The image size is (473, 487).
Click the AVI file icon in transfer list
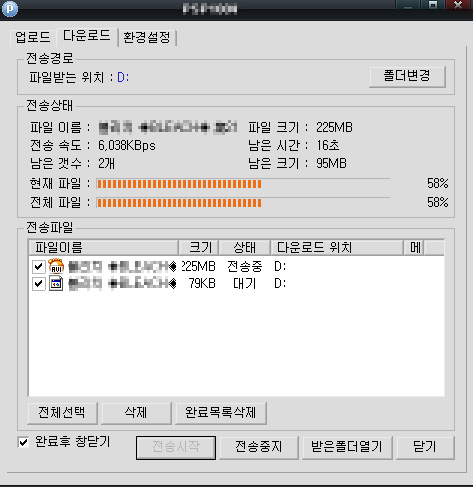(56, 266)
